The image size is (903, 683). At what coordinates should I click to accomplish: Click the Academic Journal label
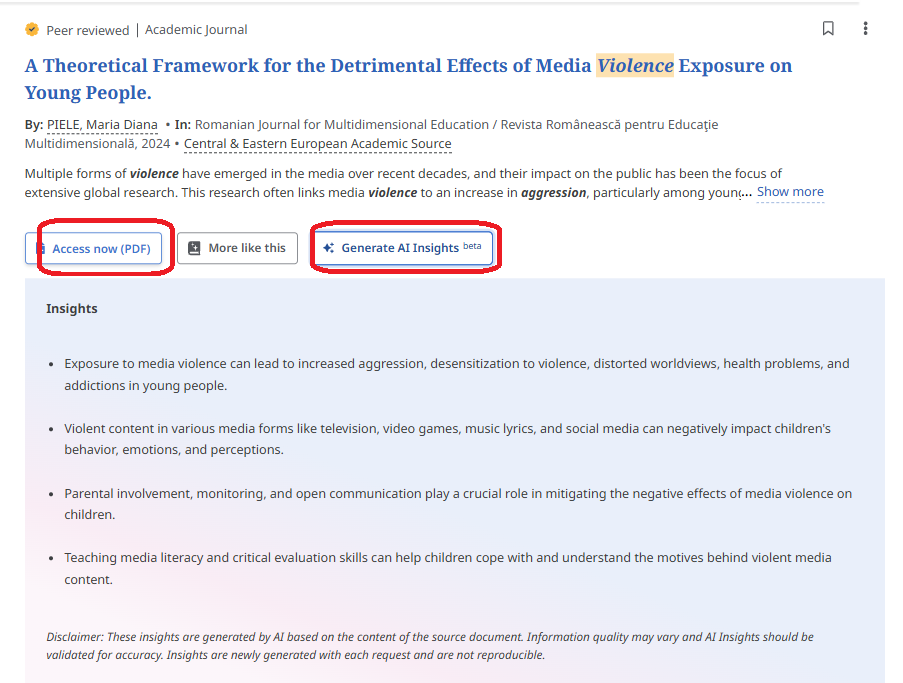click(196, 30)
